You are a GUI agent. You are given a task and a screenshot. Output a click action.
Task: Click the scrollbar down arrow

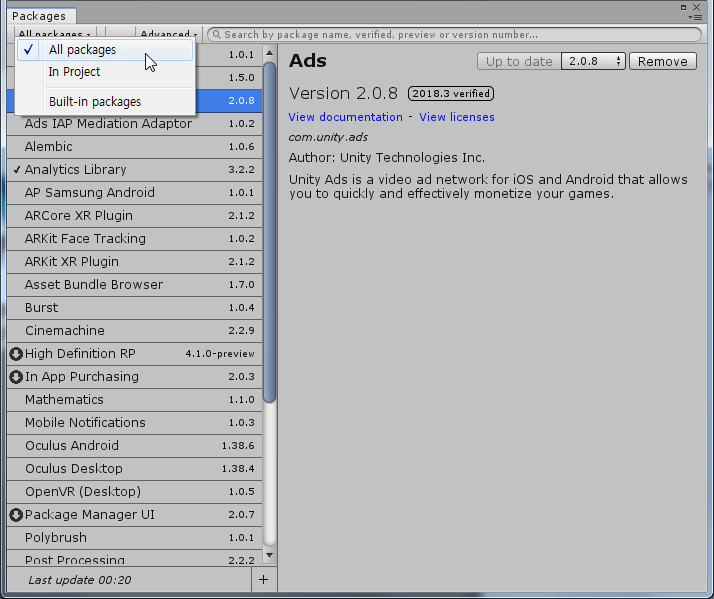coord(270,555)
